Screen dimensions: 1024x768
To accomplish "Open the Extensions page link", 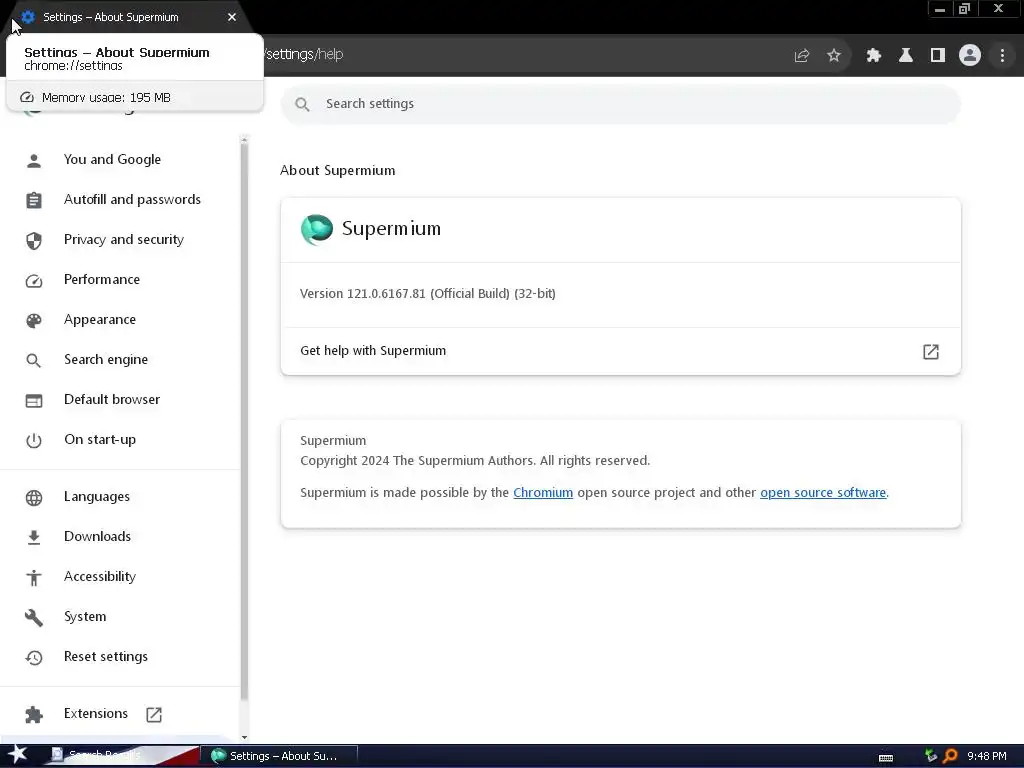I will click(x=121, y=714).
